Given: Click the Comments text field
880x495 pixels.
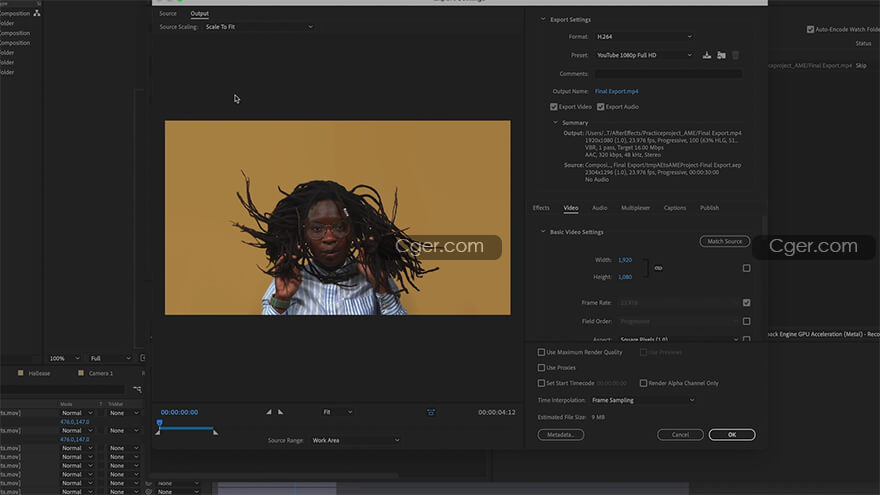Looking at the screenshot, I should (668, 74).
